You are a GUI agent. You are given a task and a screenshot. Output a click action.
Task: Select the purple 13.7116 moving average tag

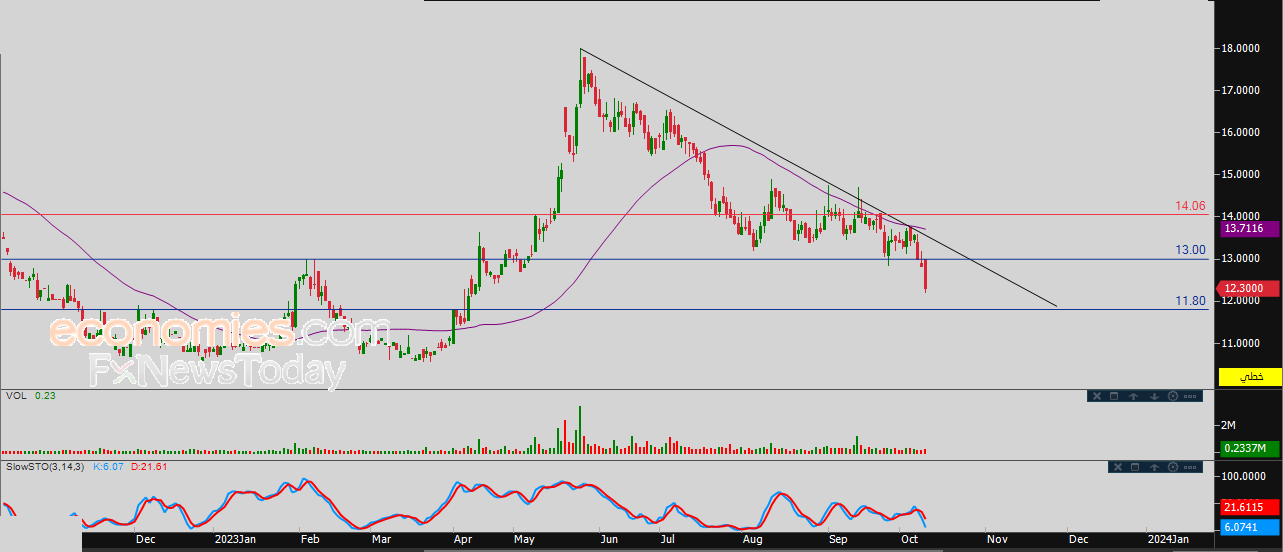click(1250, 229)
